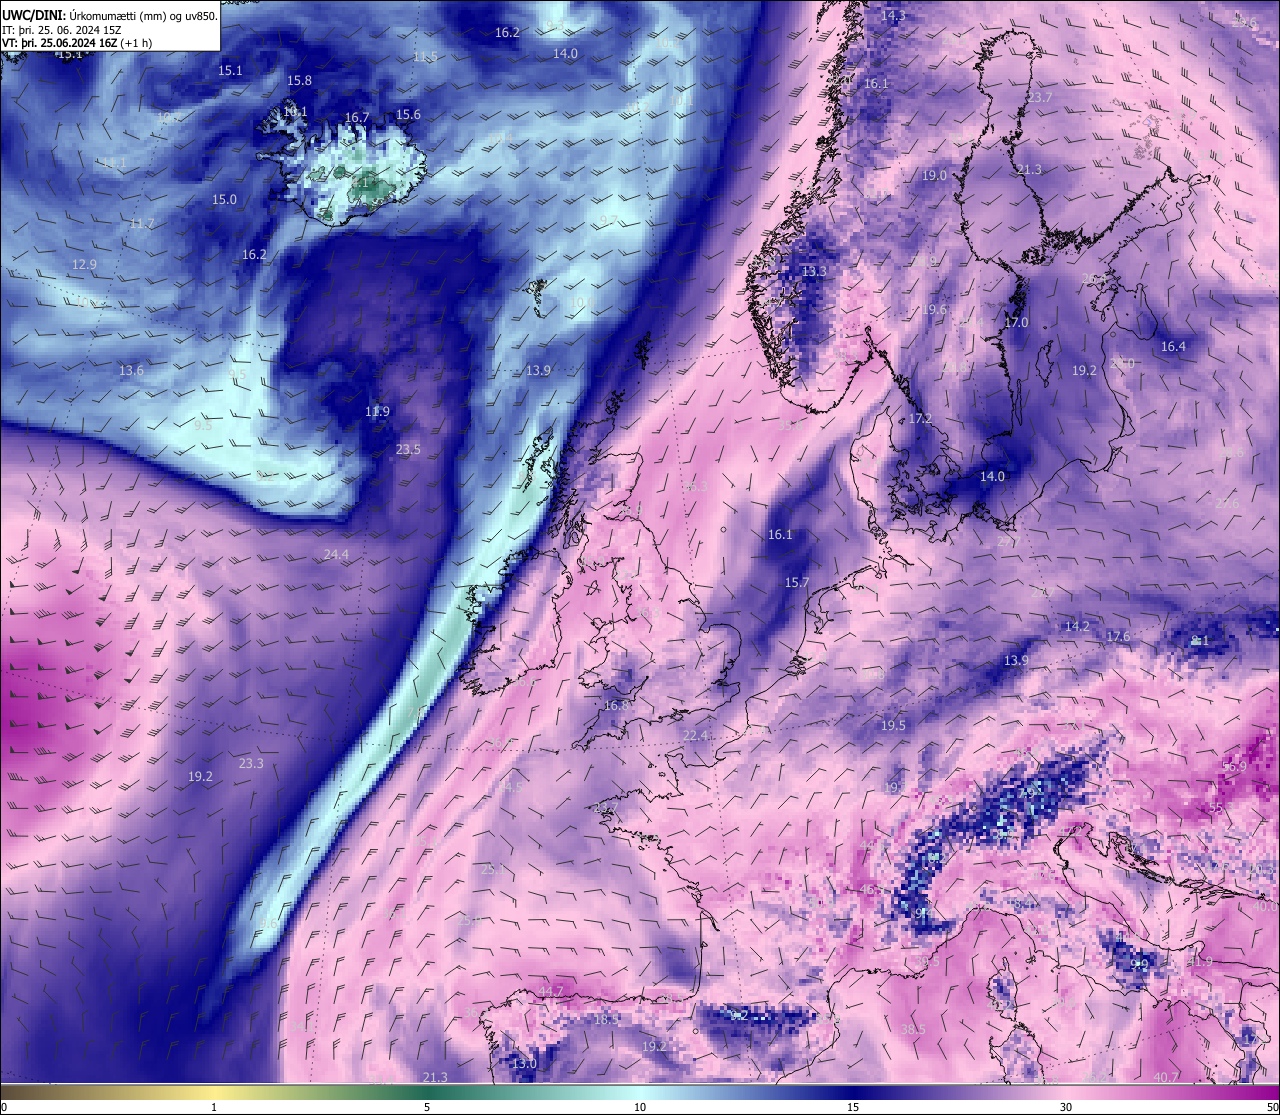Click the 11.5 value label
The width and height of the screenshot is (1280, 1115).
pos(425,56)
